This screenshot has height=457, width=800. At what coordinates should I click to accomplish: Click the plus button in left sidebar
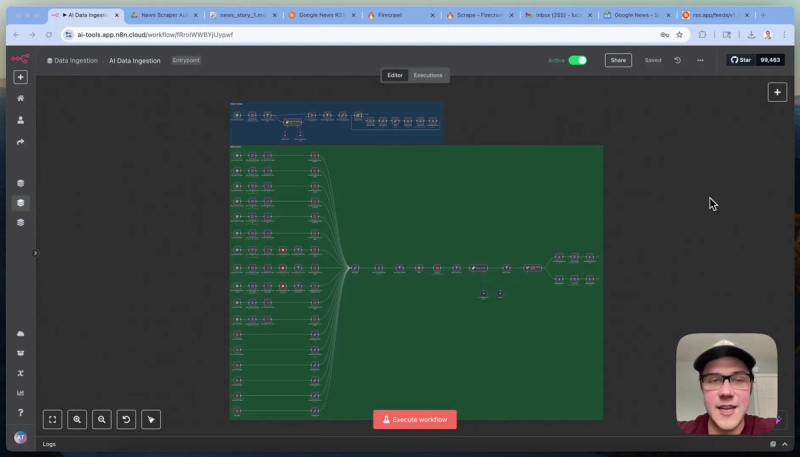pos(20,77)
